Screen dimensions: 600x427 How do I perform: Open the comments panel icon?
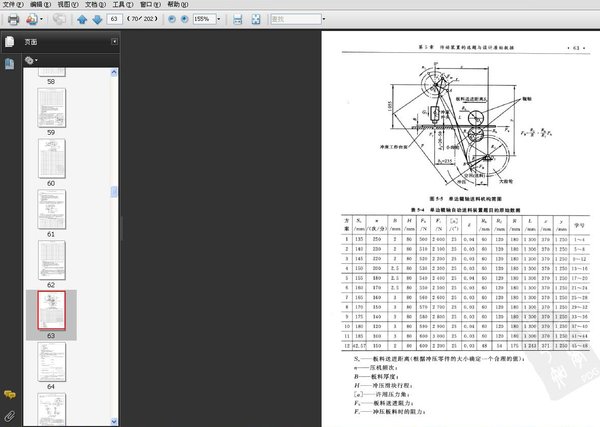[x=9, y=396]
